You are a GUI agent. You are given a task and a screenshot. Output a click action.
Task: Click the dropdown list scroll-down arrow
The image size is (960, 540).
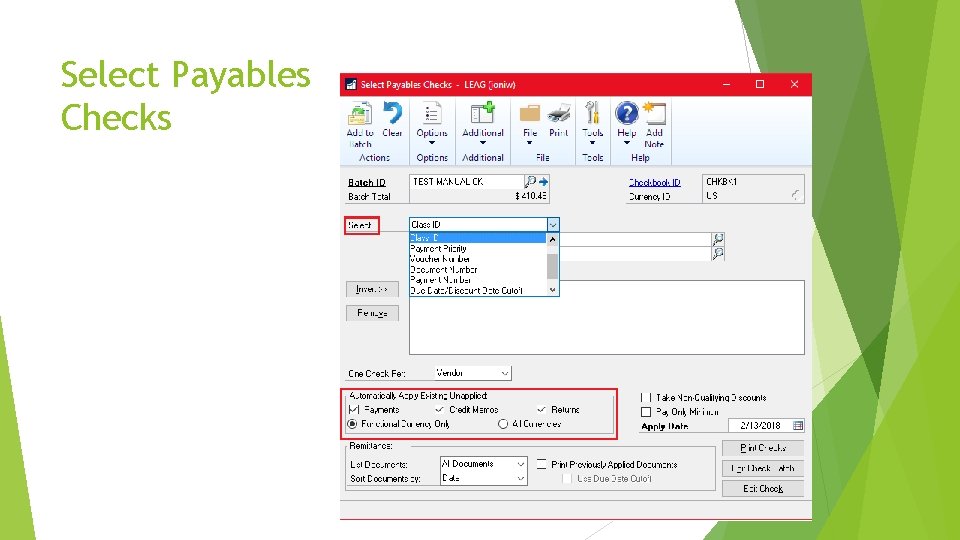click(x=552, y=290)
